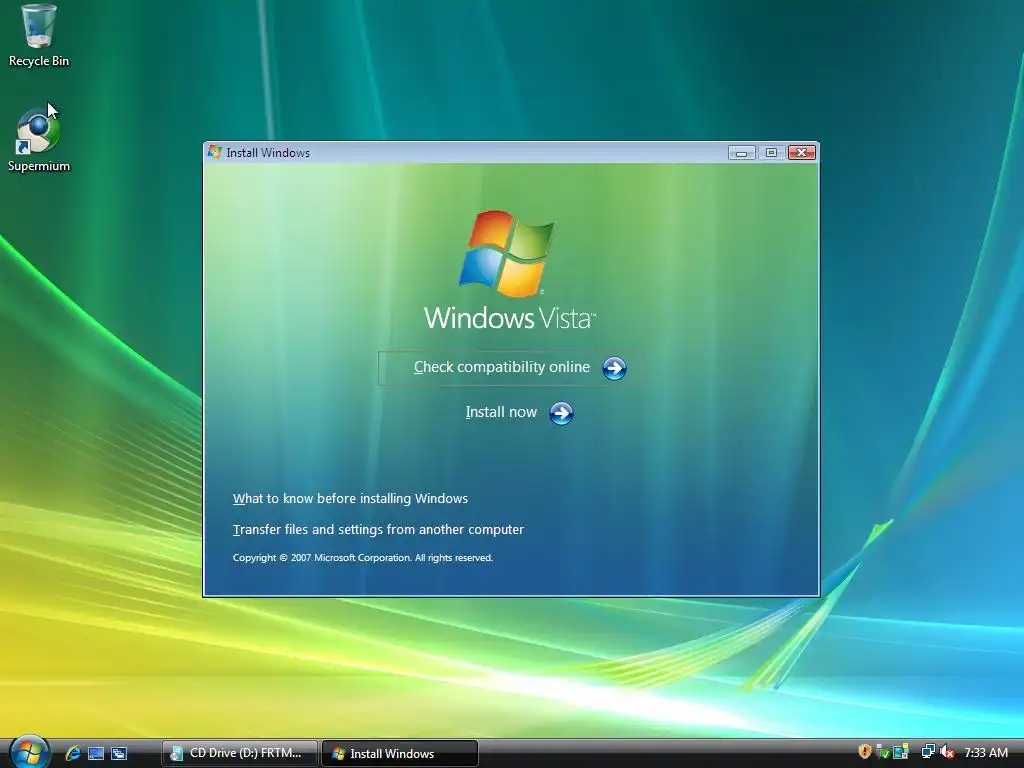1024x768 pixels.
Task: Click the Install now text
Action: coord(501,412)
